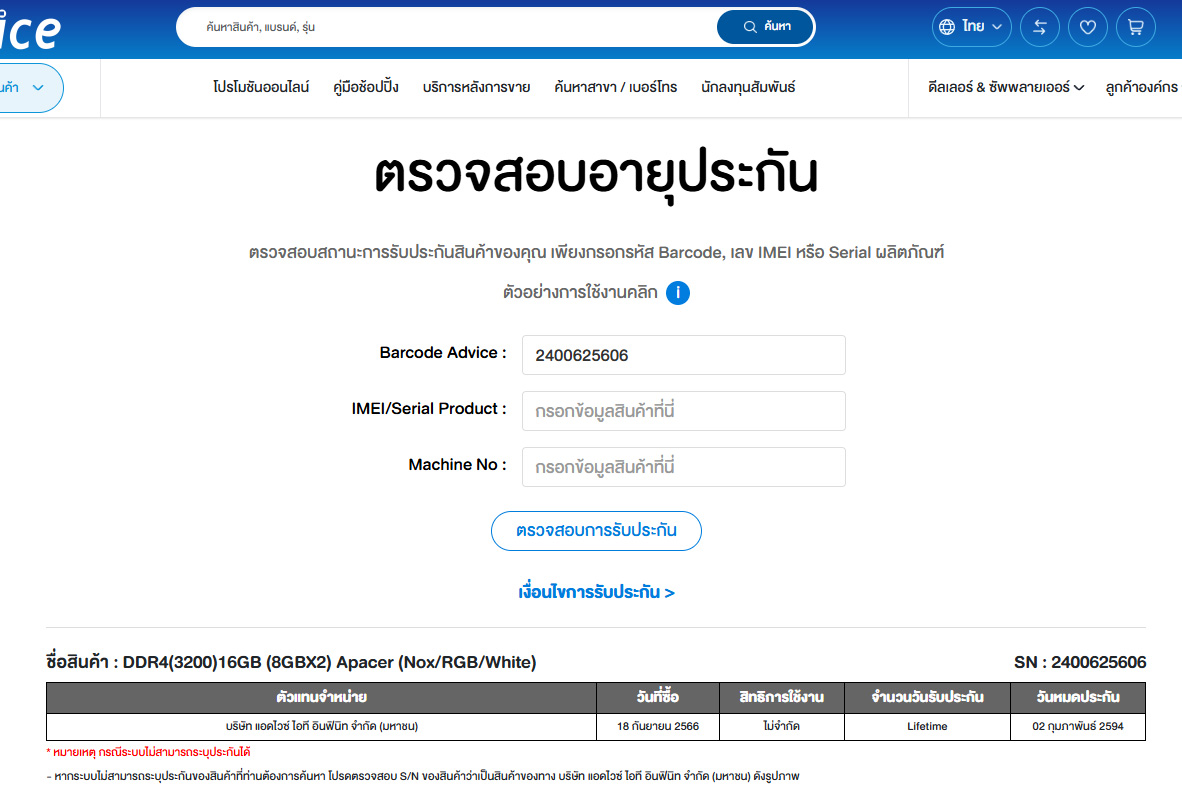This screenshot has width=1182, height=803.
Task: Click the Machine No input field
Action: (x=683, y=467)
